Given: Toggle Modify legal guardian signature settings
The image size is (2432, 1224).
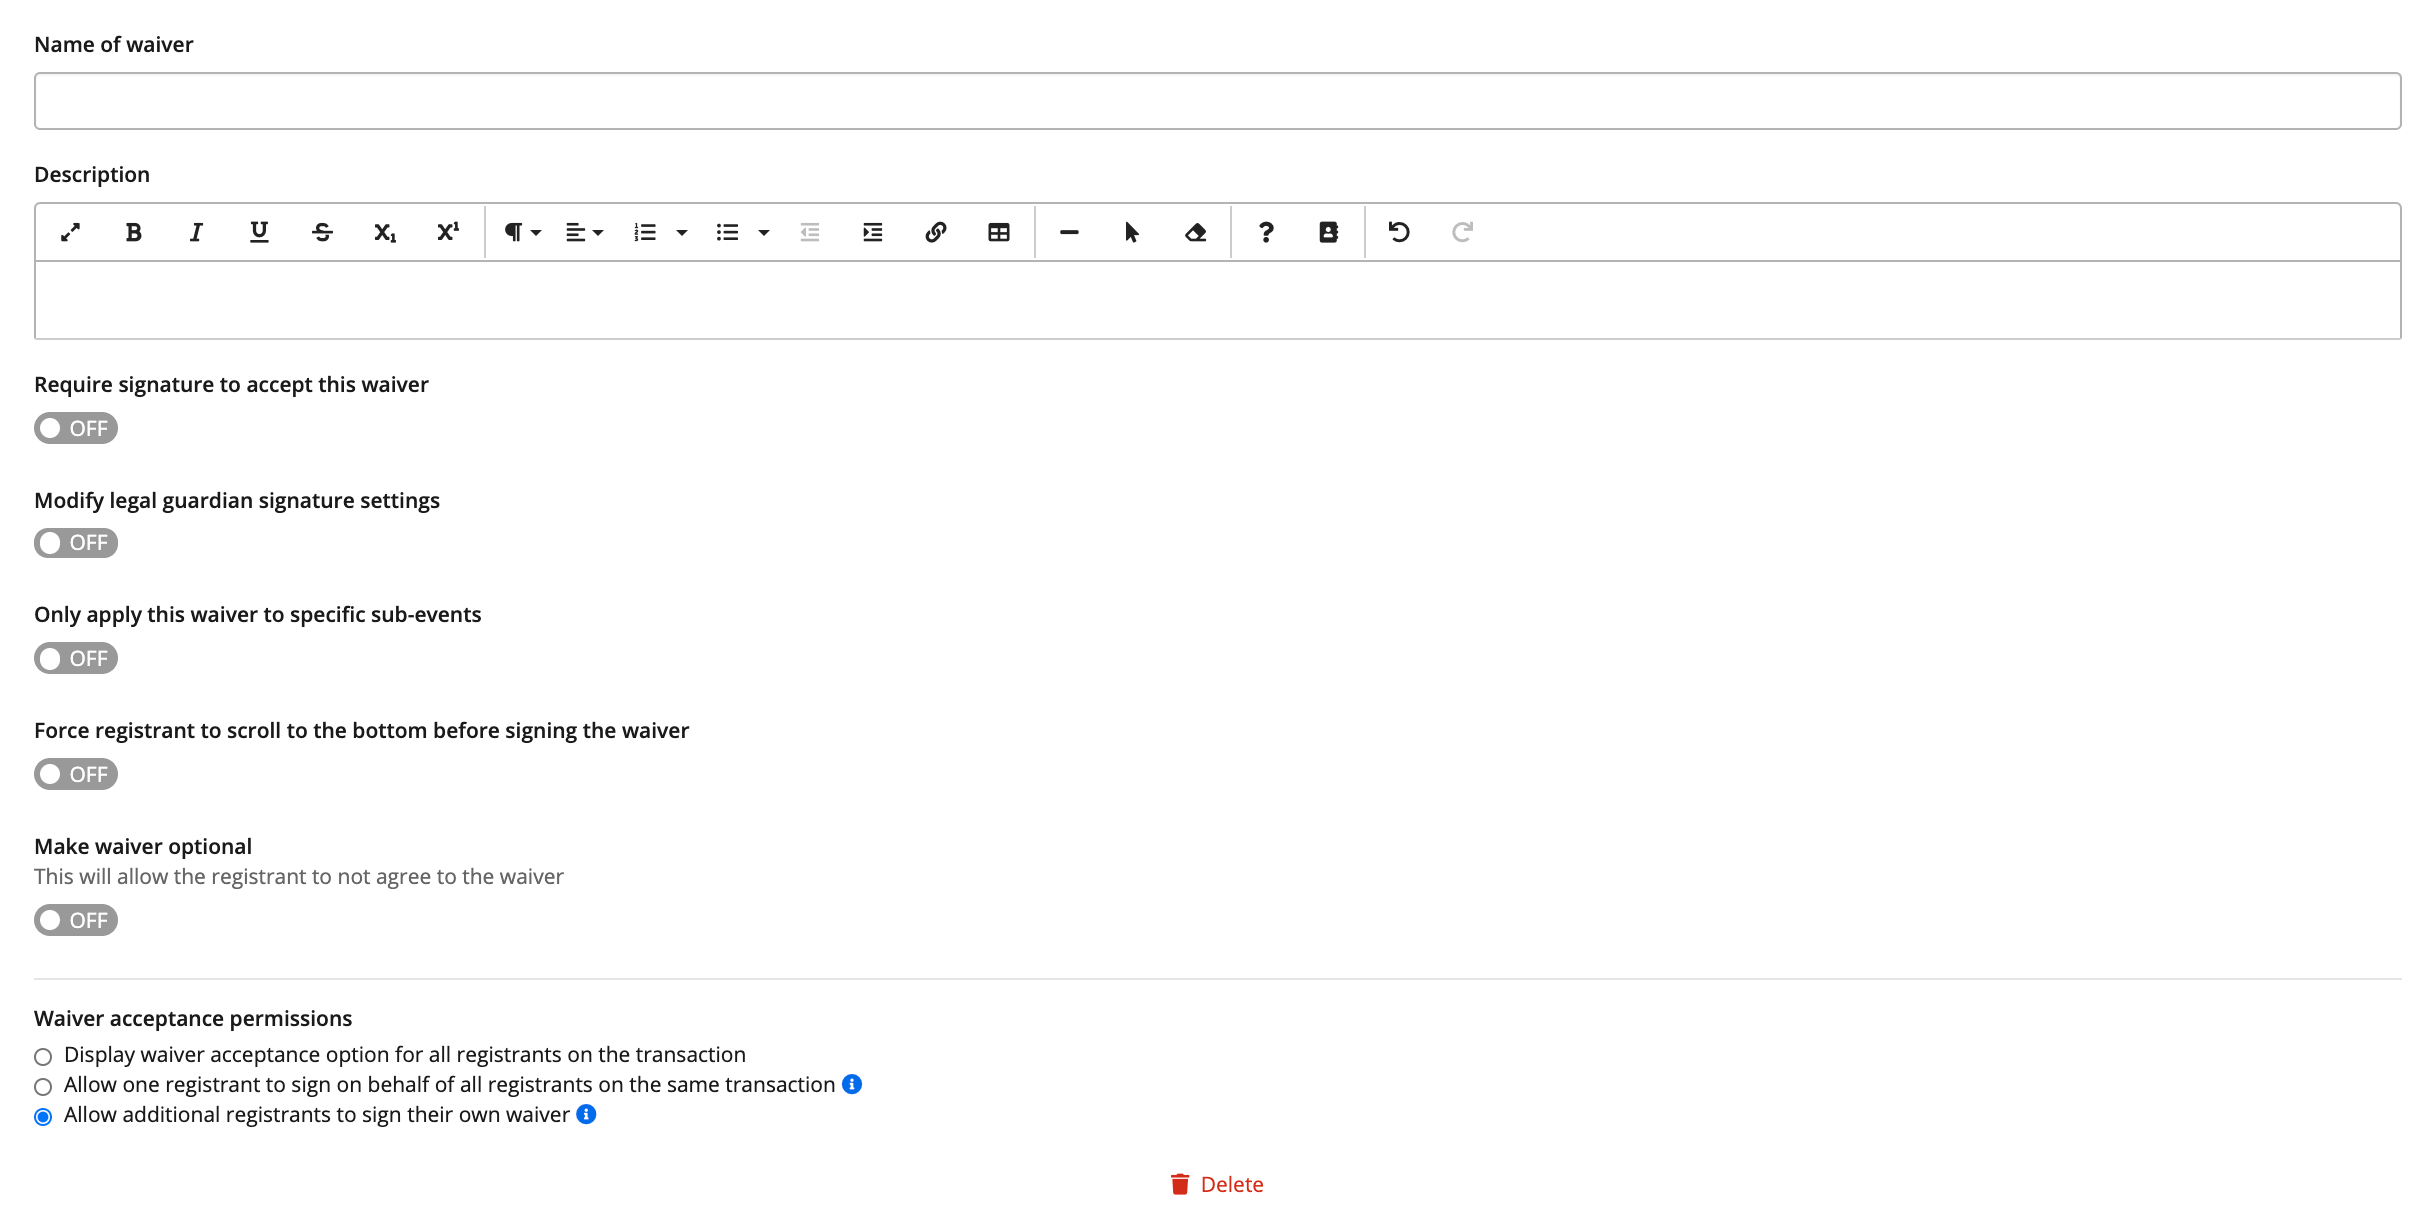Looking at the screenshot, I should click(76, 543).
